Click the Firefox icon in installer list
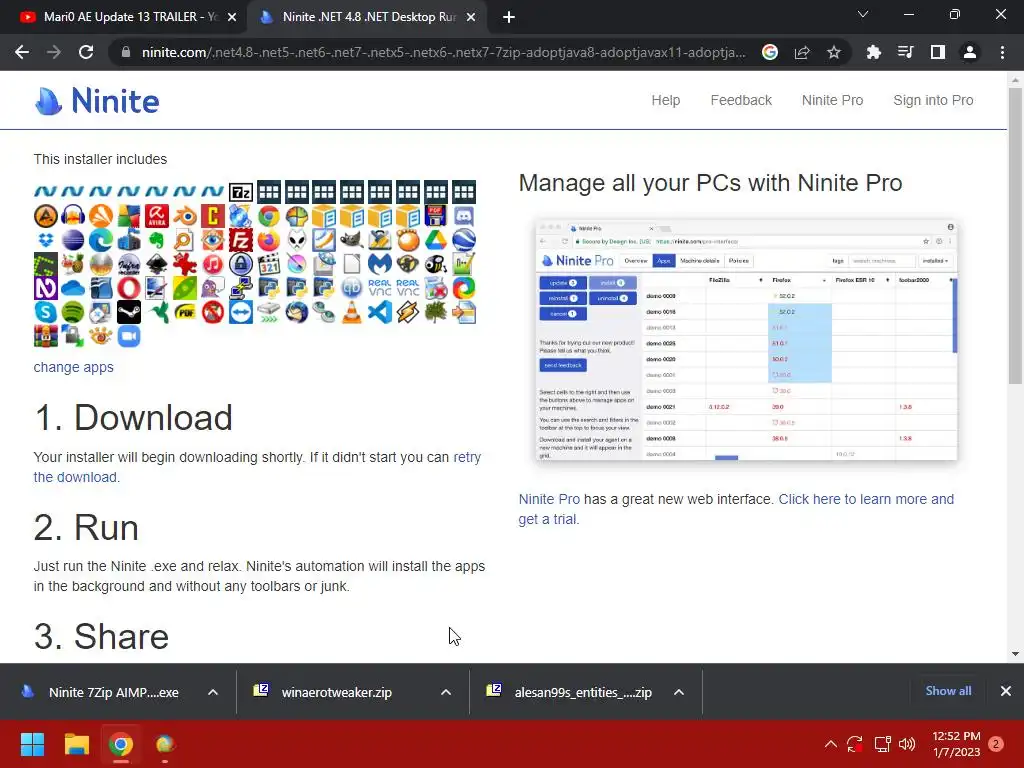The height and width of the screenshot is (768, 1024). (268, 240)
